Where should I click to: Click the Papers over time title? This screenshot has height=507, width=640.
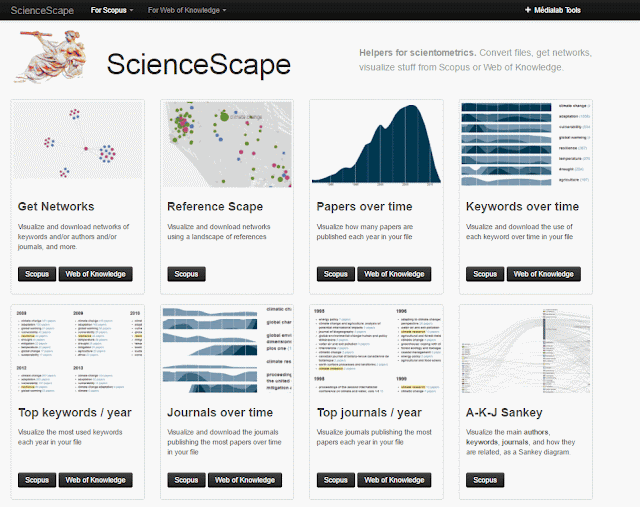(x=364, y=207)
